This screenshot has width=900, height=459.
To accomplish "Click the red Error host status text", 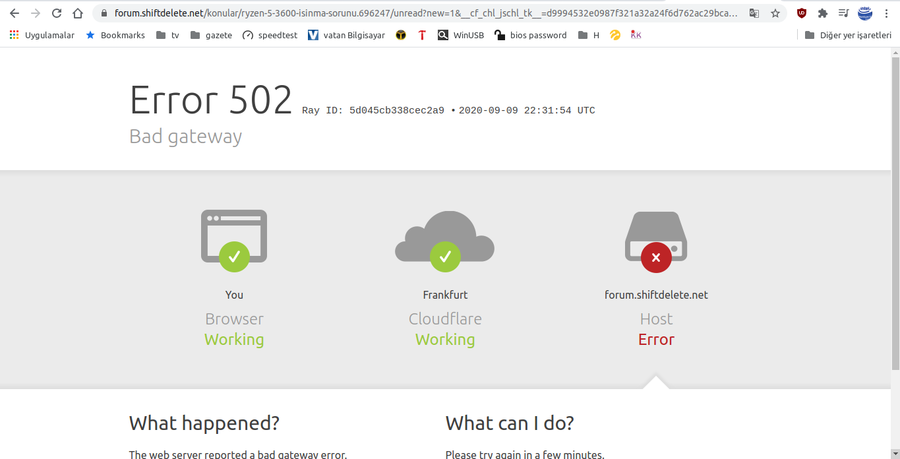I will coord(656,339).
